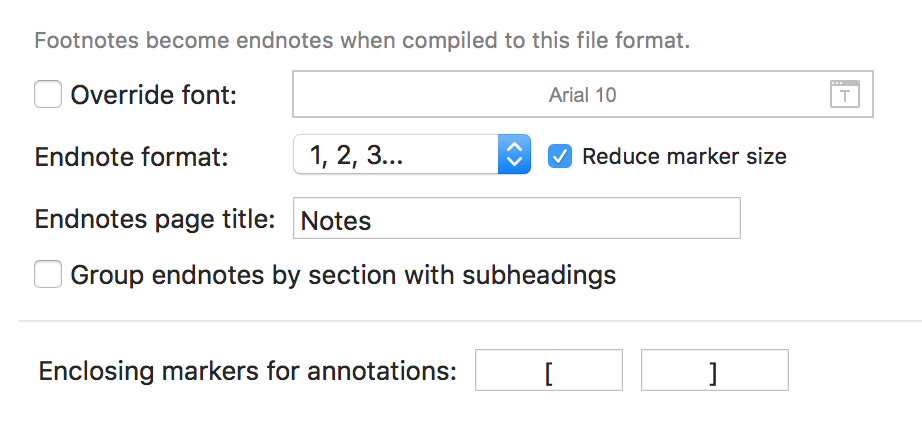Click the "Override font:" label text
The image size is (922, 424).
153,95
